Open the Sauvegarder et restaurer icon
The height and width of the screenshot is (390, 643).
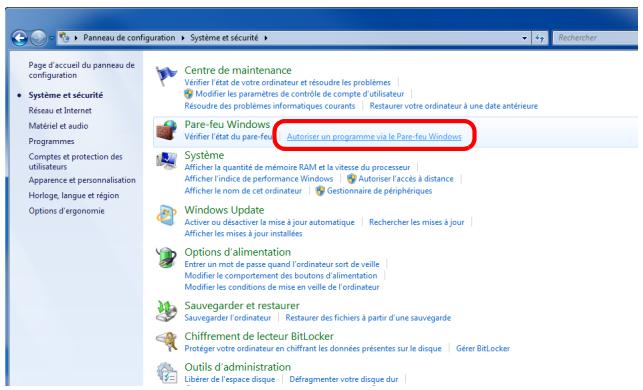166,311
